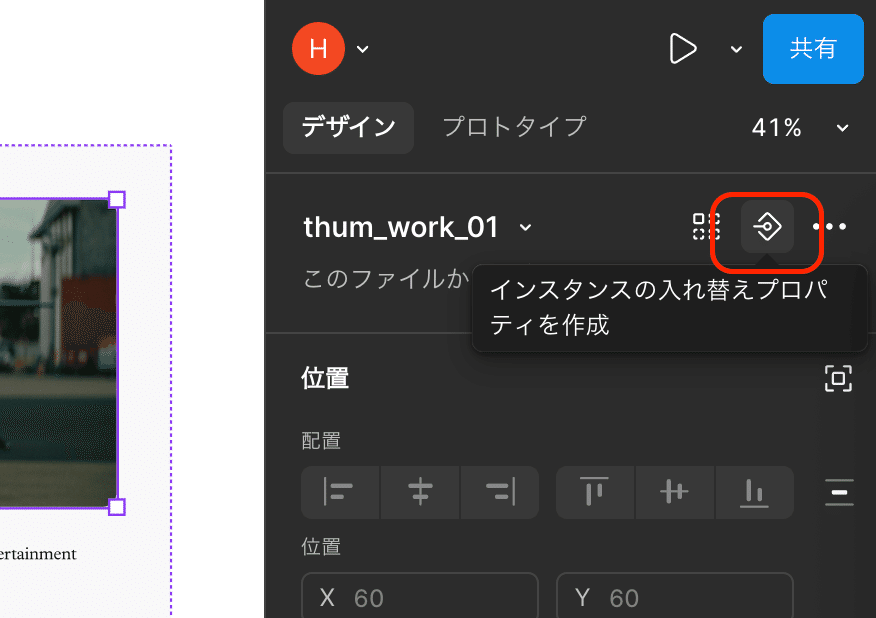The image size is (876, 618).
Task: Click the align left icon
Action: click(340, 492)
